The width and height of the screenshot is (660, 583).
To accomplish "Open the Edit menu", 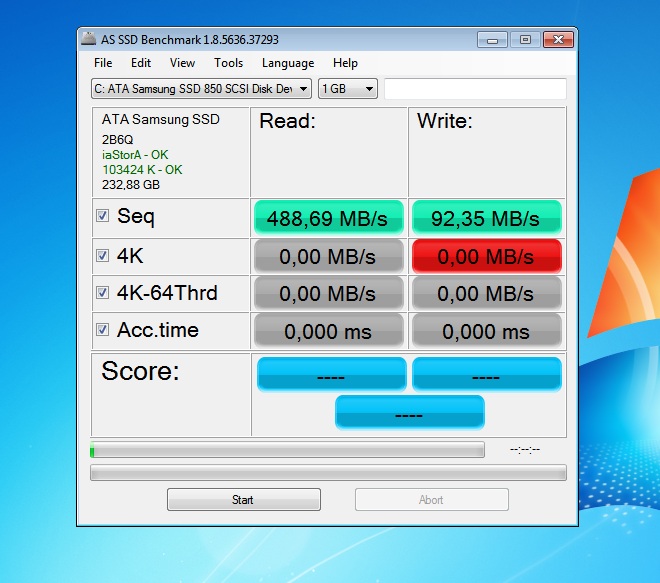I will click(x=141, y=63).
